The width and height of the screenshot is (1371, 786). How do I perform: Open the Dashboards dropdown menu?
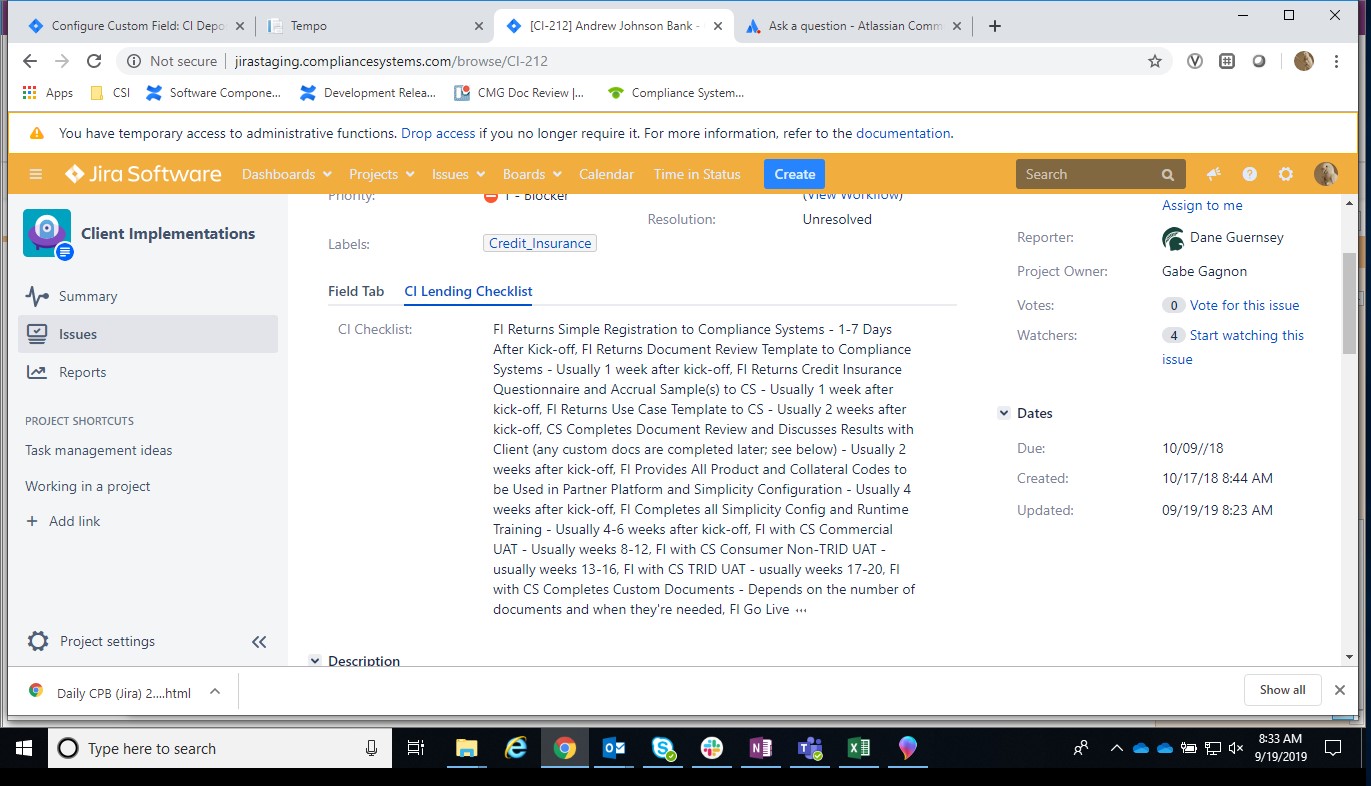coord(286,174)
